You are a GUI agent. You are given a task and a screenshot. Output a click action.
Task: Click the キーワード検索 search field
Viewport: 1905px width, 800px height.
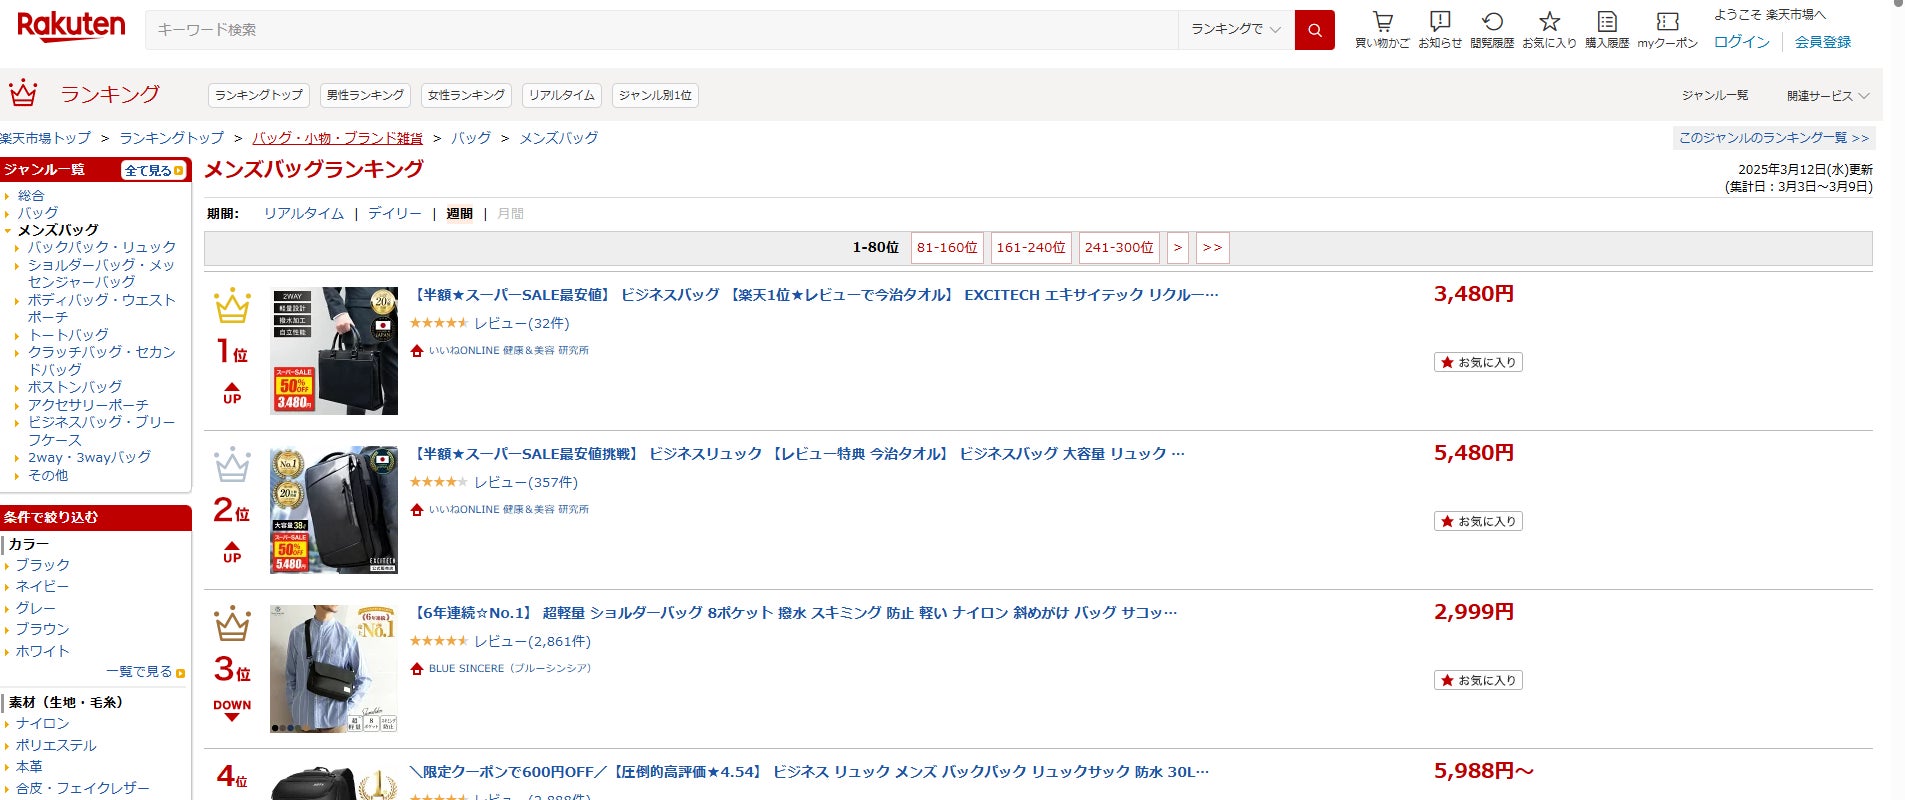(662, 30)
